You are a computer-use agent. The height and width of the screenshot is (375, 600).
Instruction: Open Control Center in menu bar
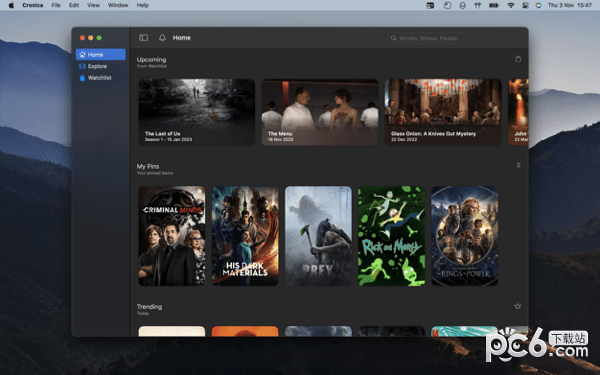[x=525, y=5]
